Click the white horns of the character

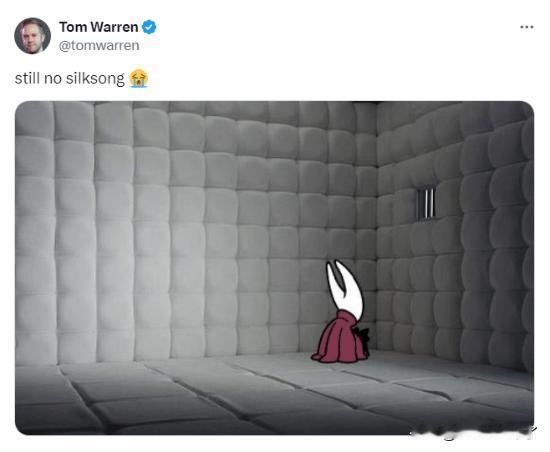coord(344,288)
